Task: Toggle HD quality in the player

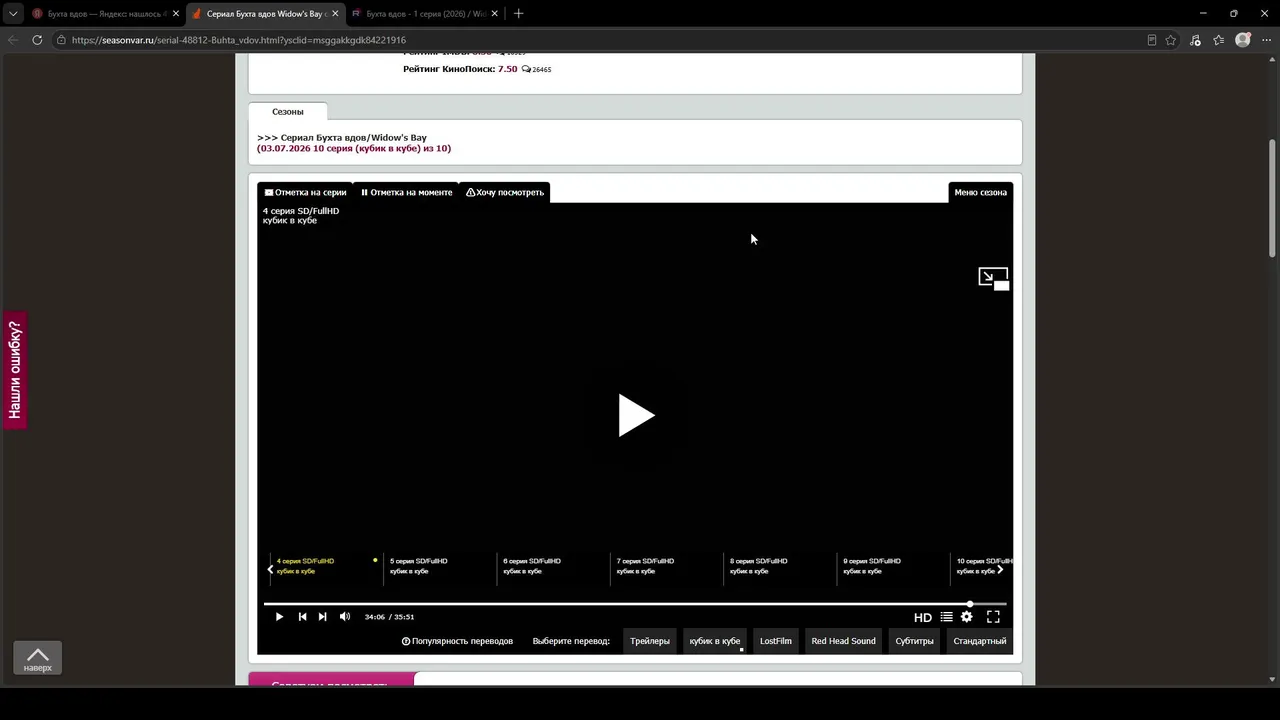Action: tap(923, 617)
